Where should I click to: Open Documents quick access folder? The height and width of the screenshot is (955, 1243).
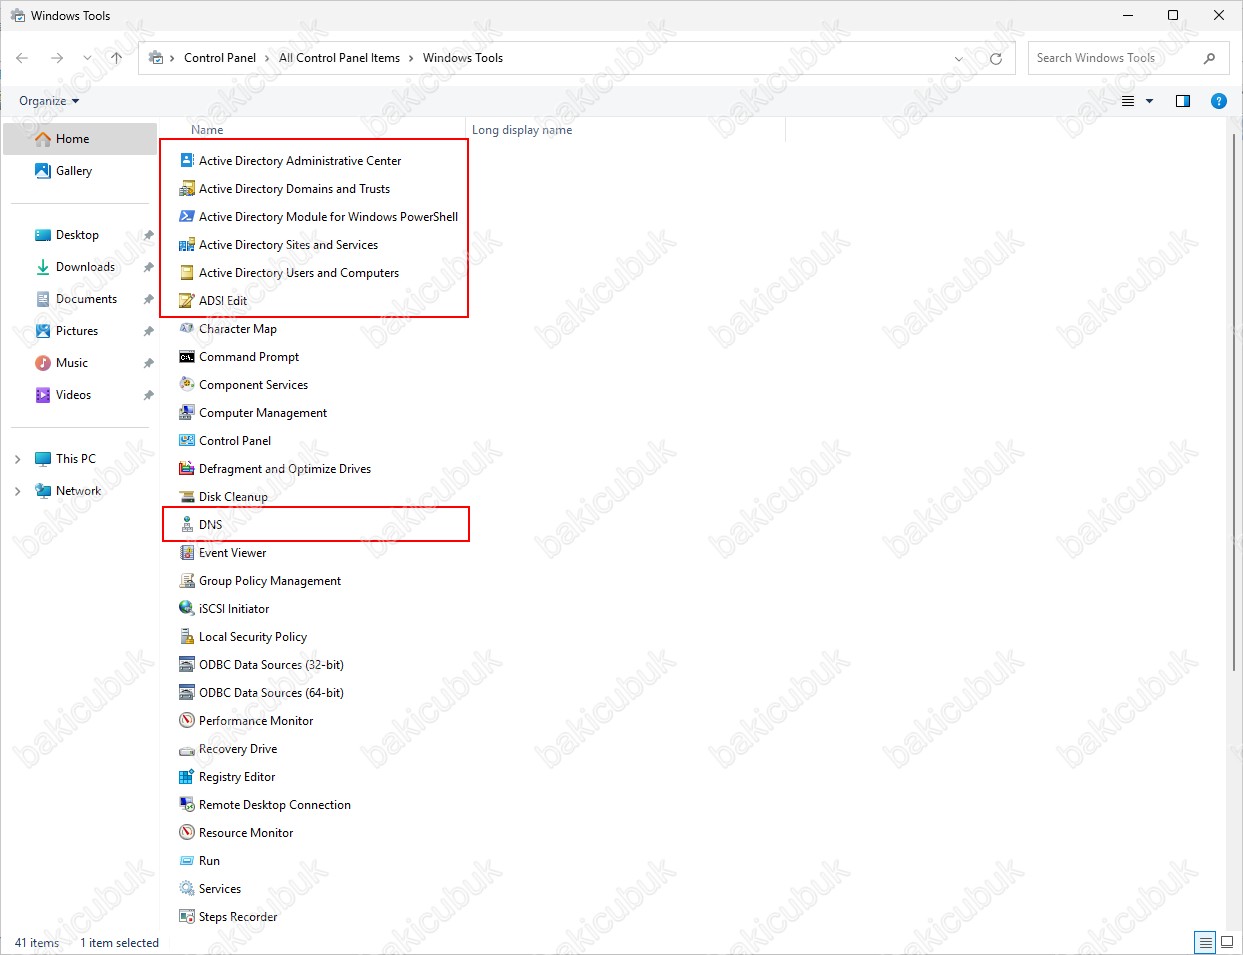pyautogui.click(x=80, y=299)
